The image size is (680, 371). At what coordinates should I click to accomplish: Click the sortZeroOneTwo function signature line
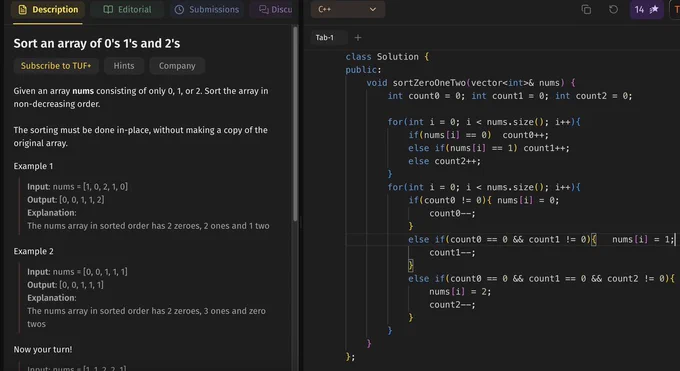pos(471,83)
